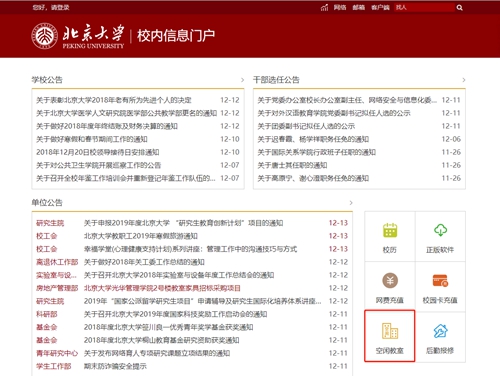Screen dimensions: 500x376
Task: Click the 校内信息门户 title
Action: [x=176, y=36]
